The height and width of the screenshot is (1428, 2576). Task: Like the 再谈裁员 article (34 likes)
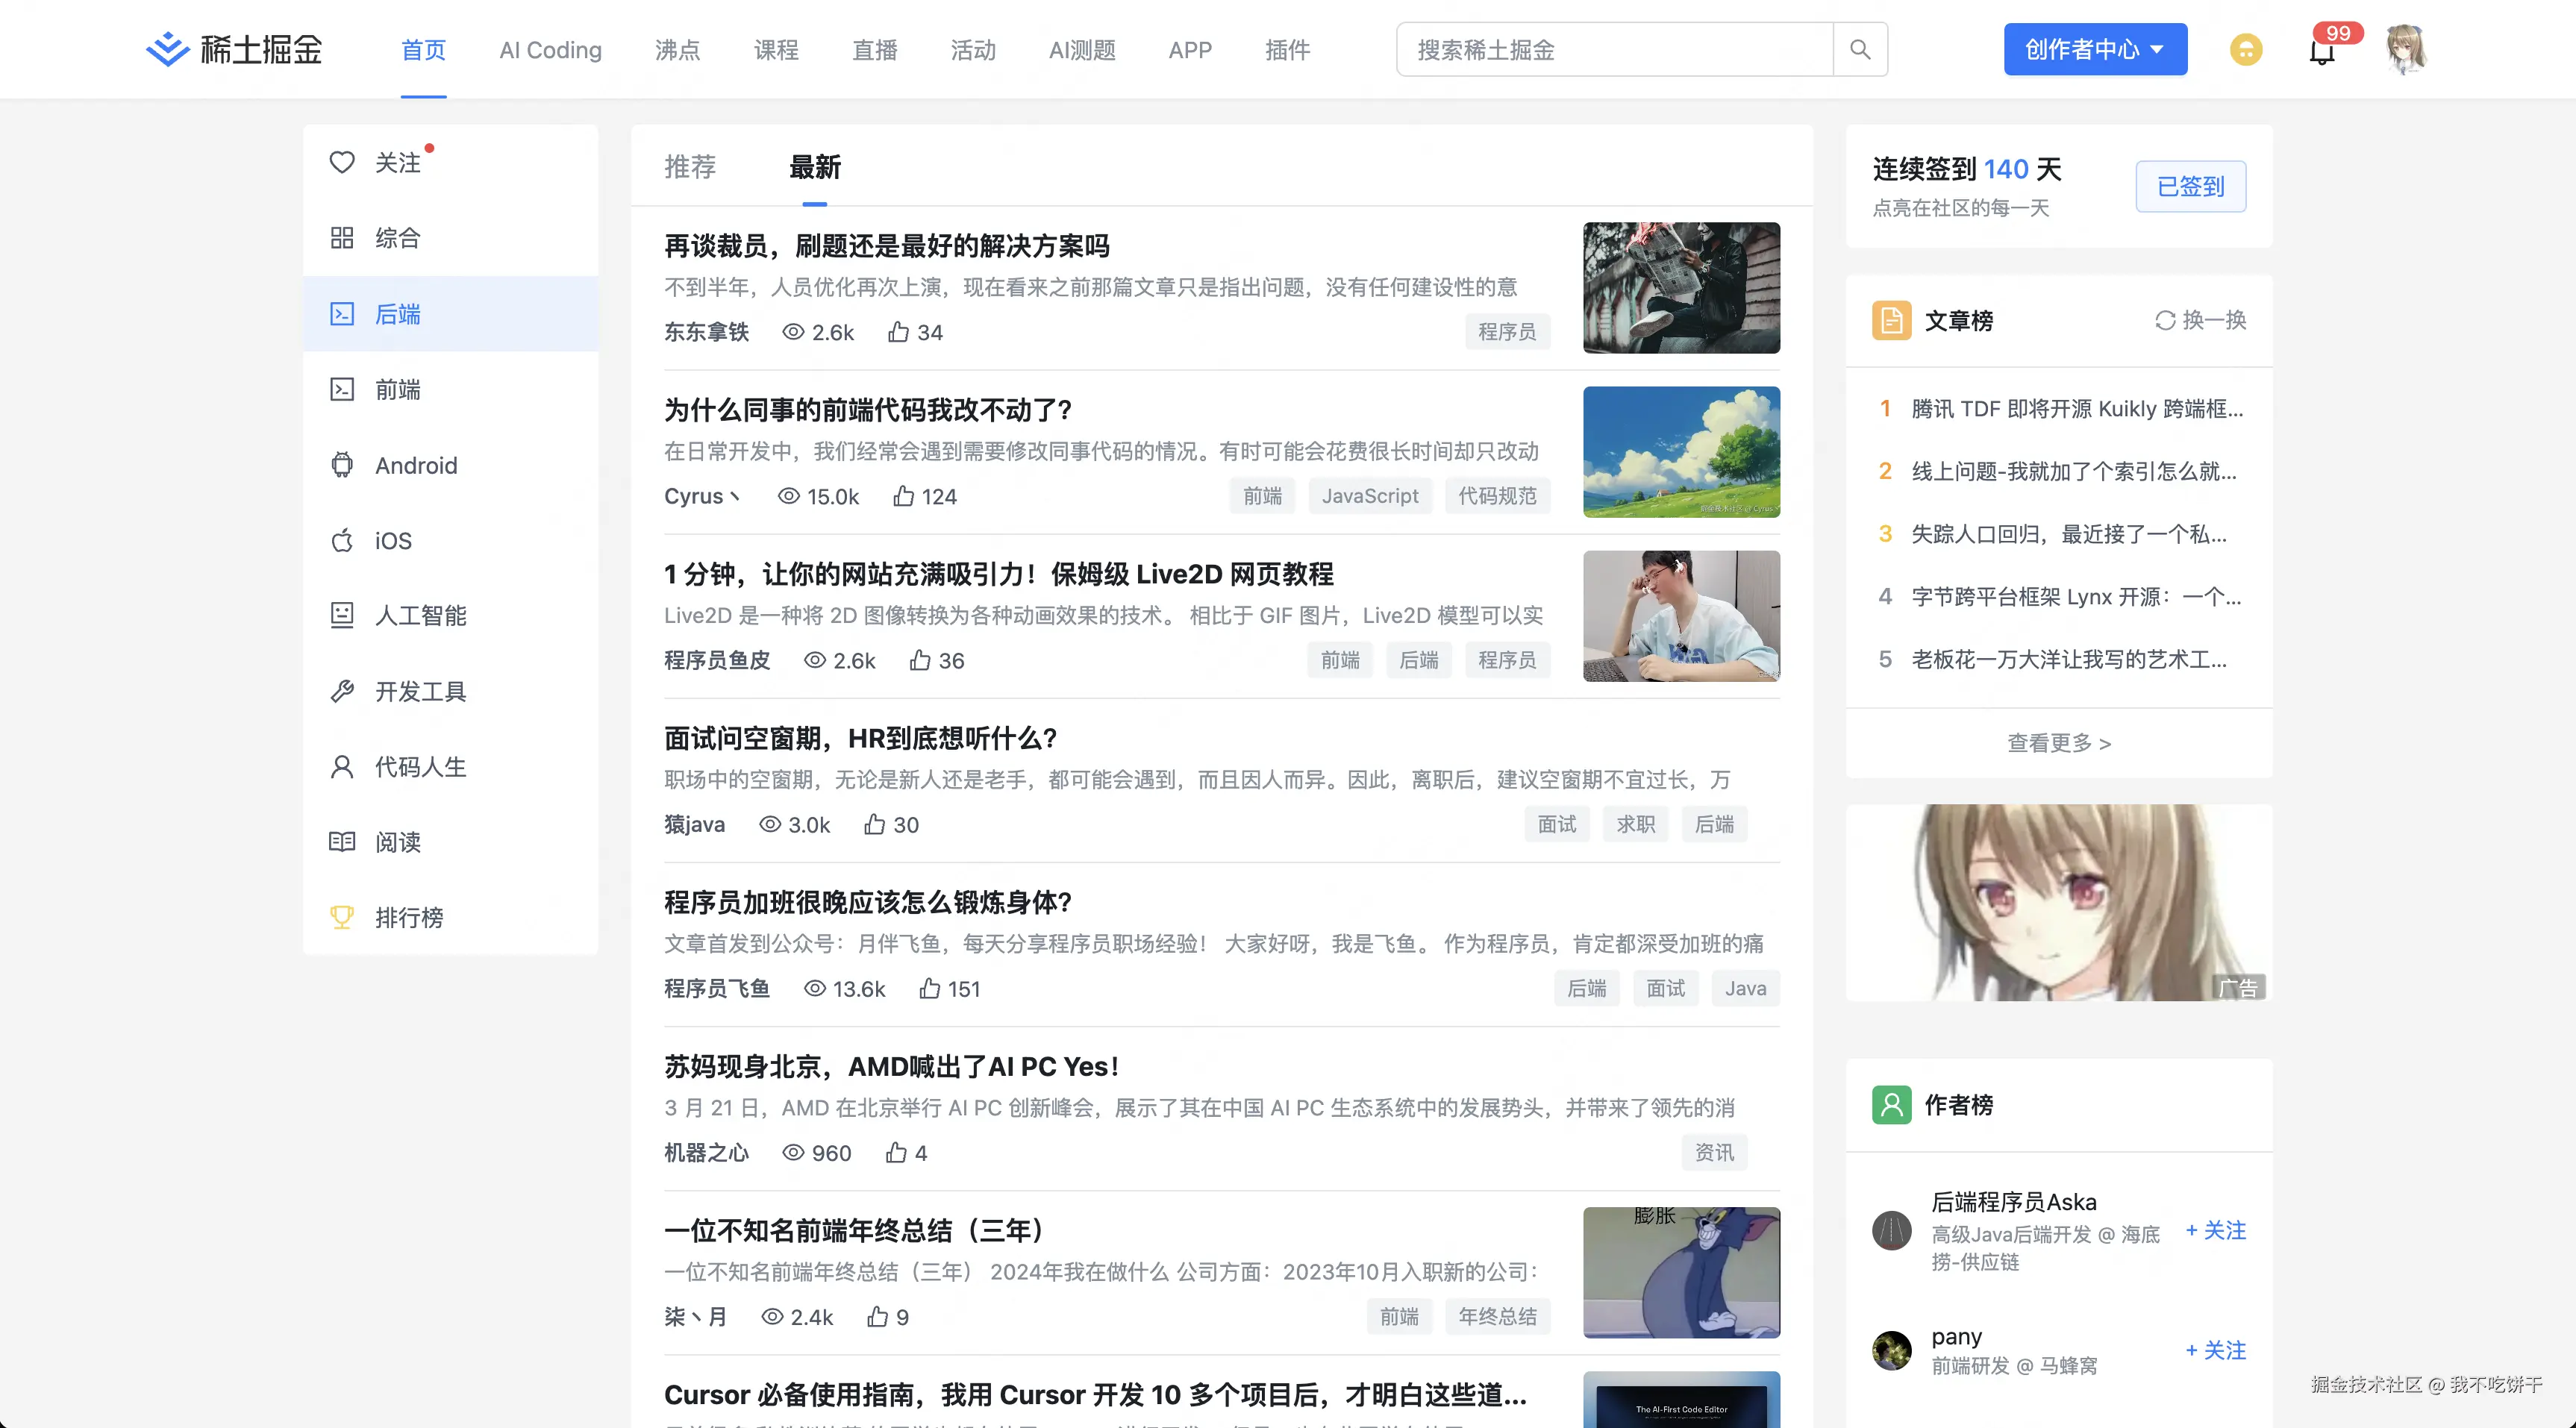pyautogui.click(x=898, y=332)
